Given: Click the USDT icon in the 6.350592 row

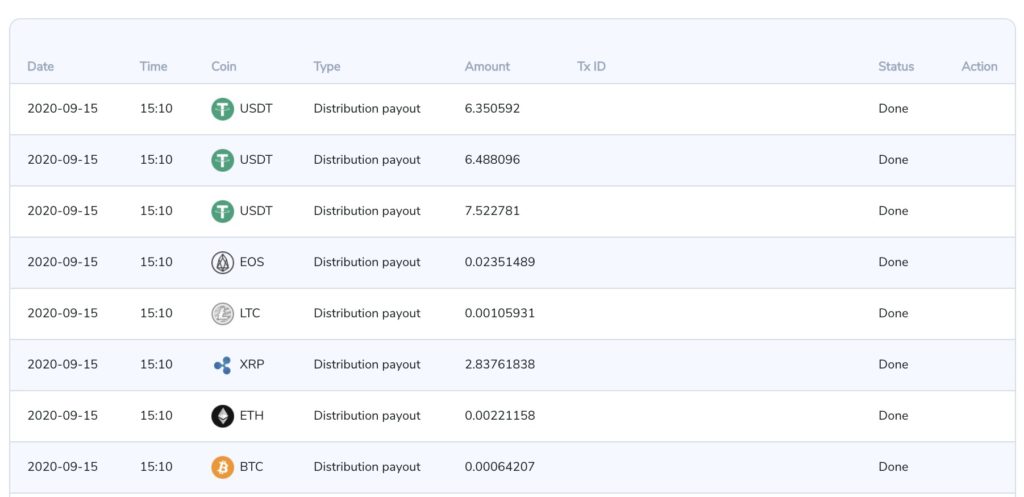Looking at the screenshot, I should 222,109.
